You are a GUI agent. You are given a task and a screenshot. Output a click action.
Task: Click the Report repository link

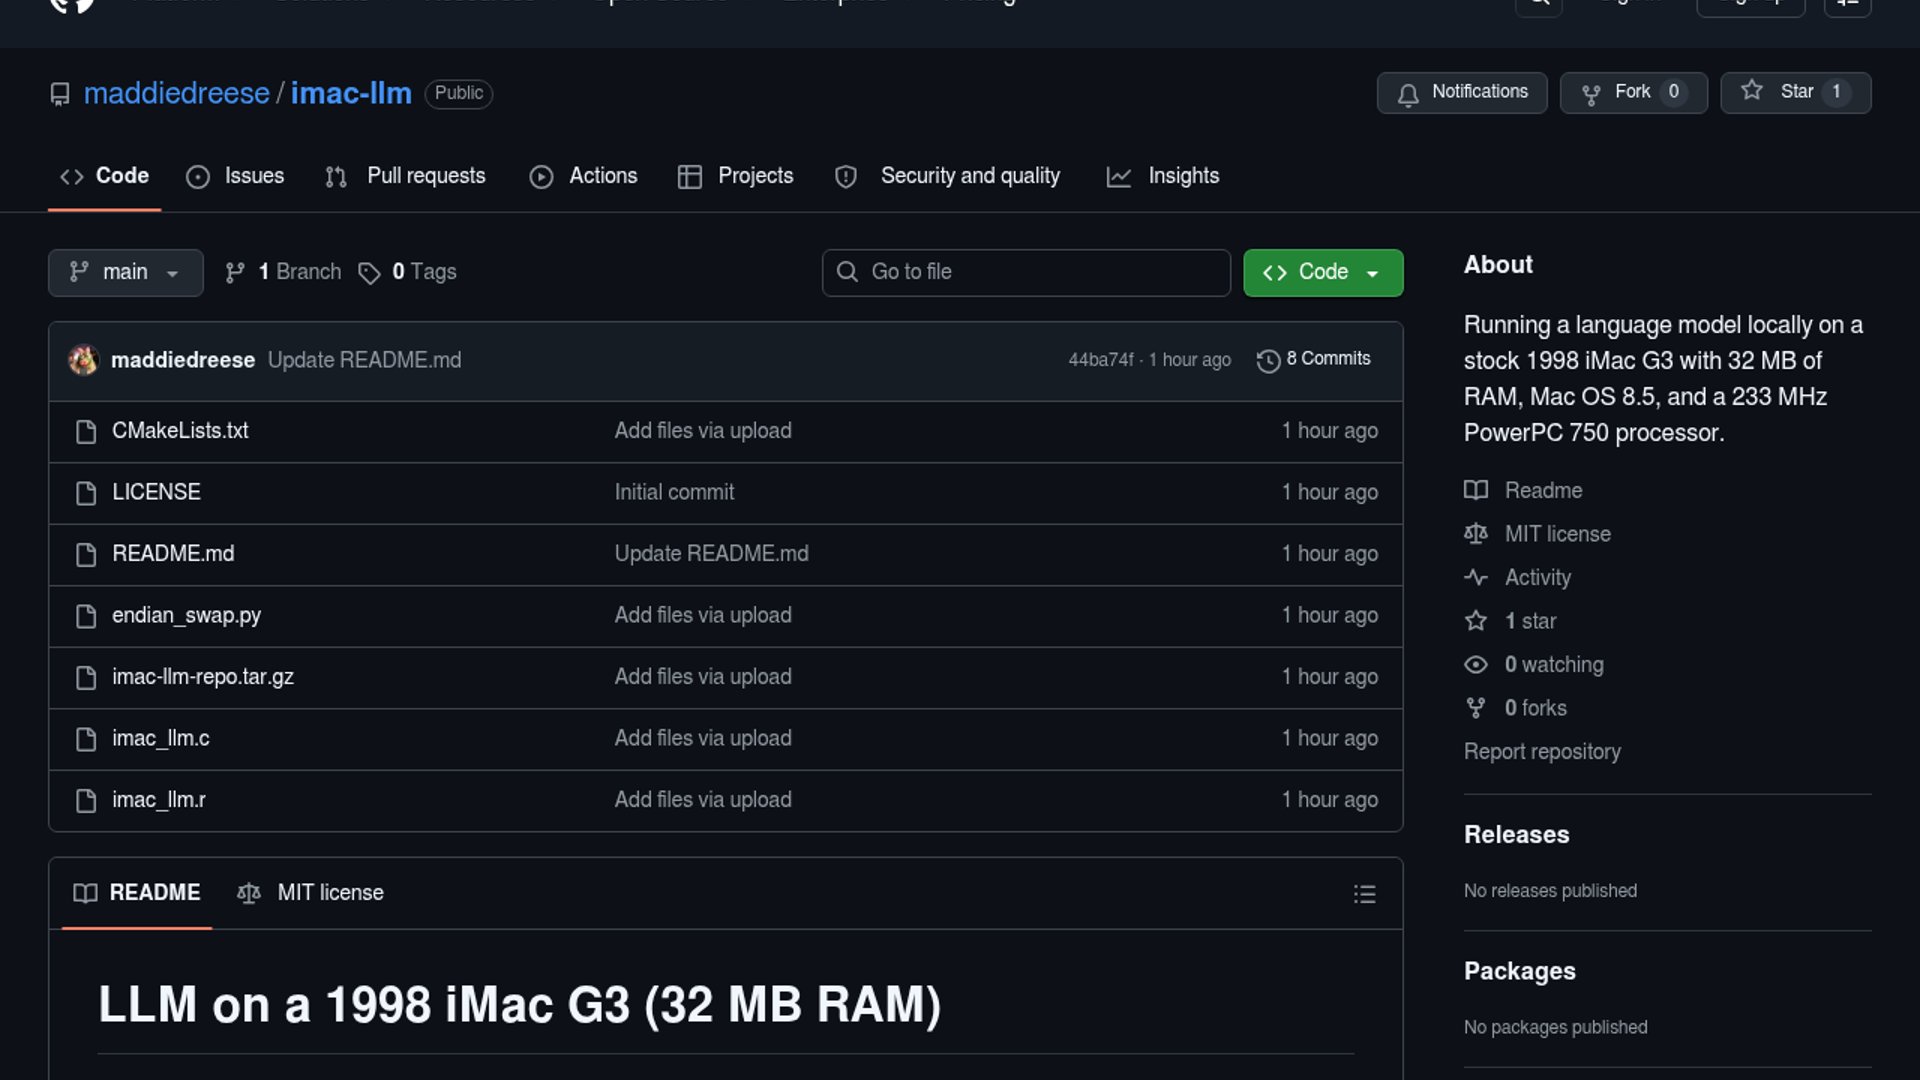point(1542,752)
